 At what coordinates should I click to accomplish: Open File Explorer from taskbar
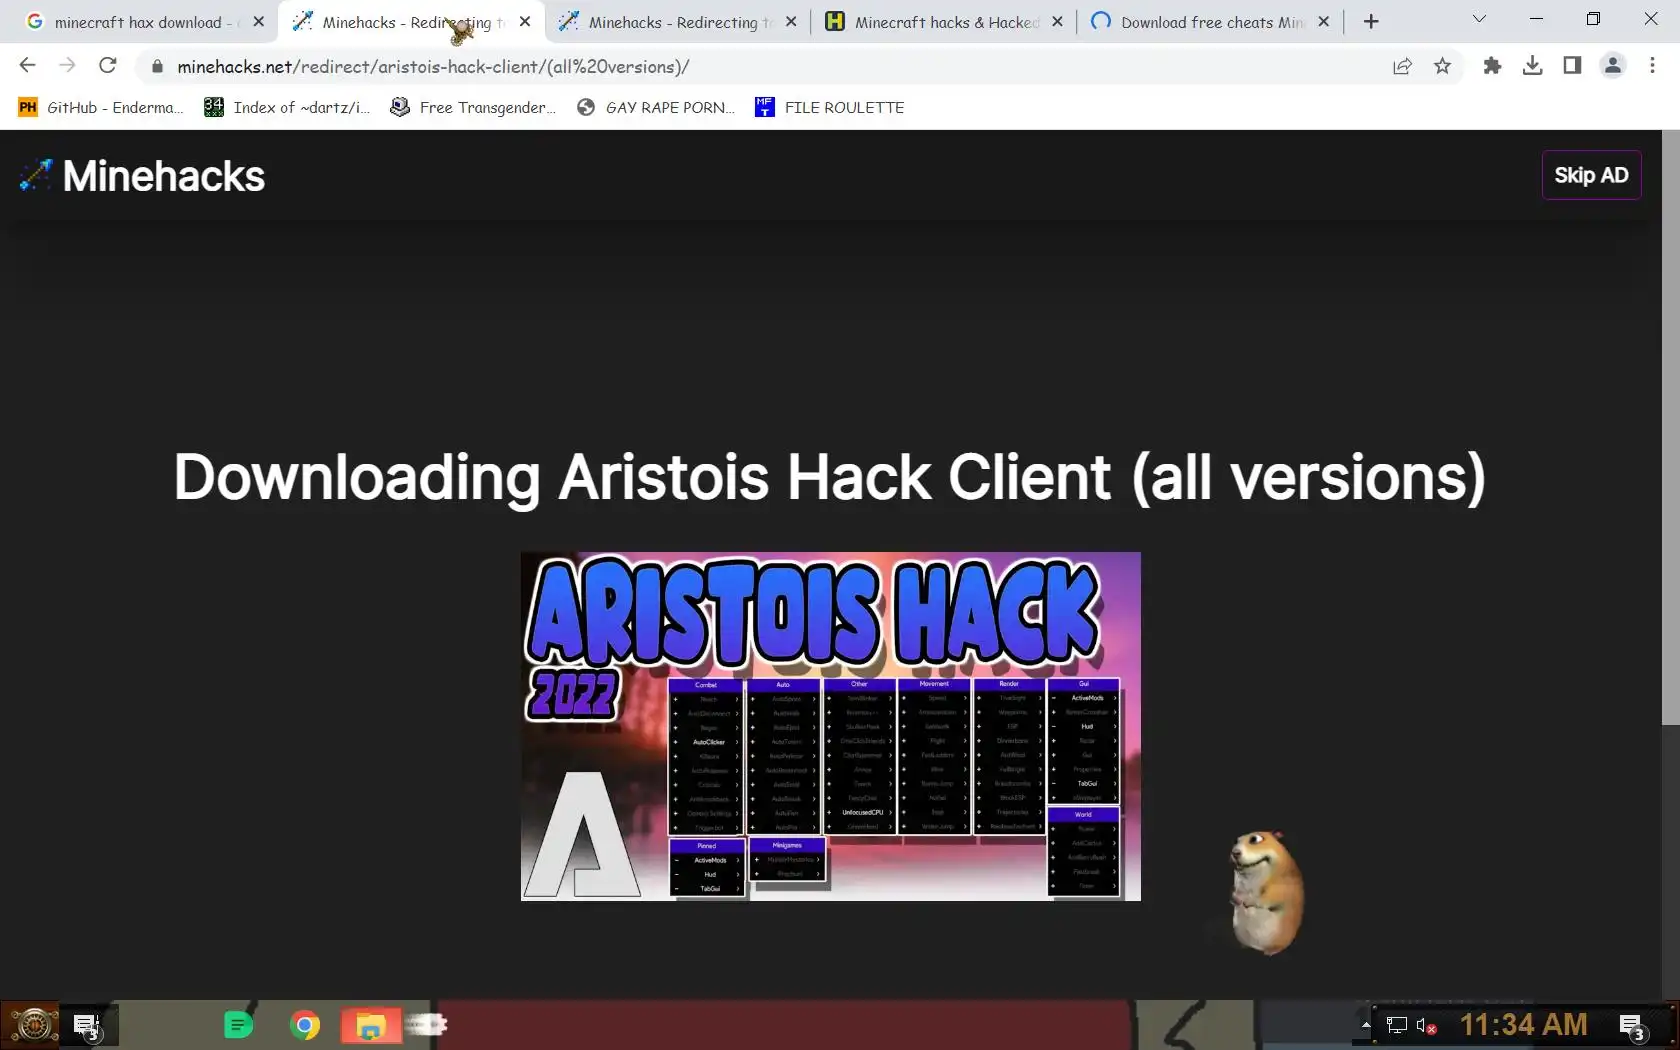(x=371, y=1025)
